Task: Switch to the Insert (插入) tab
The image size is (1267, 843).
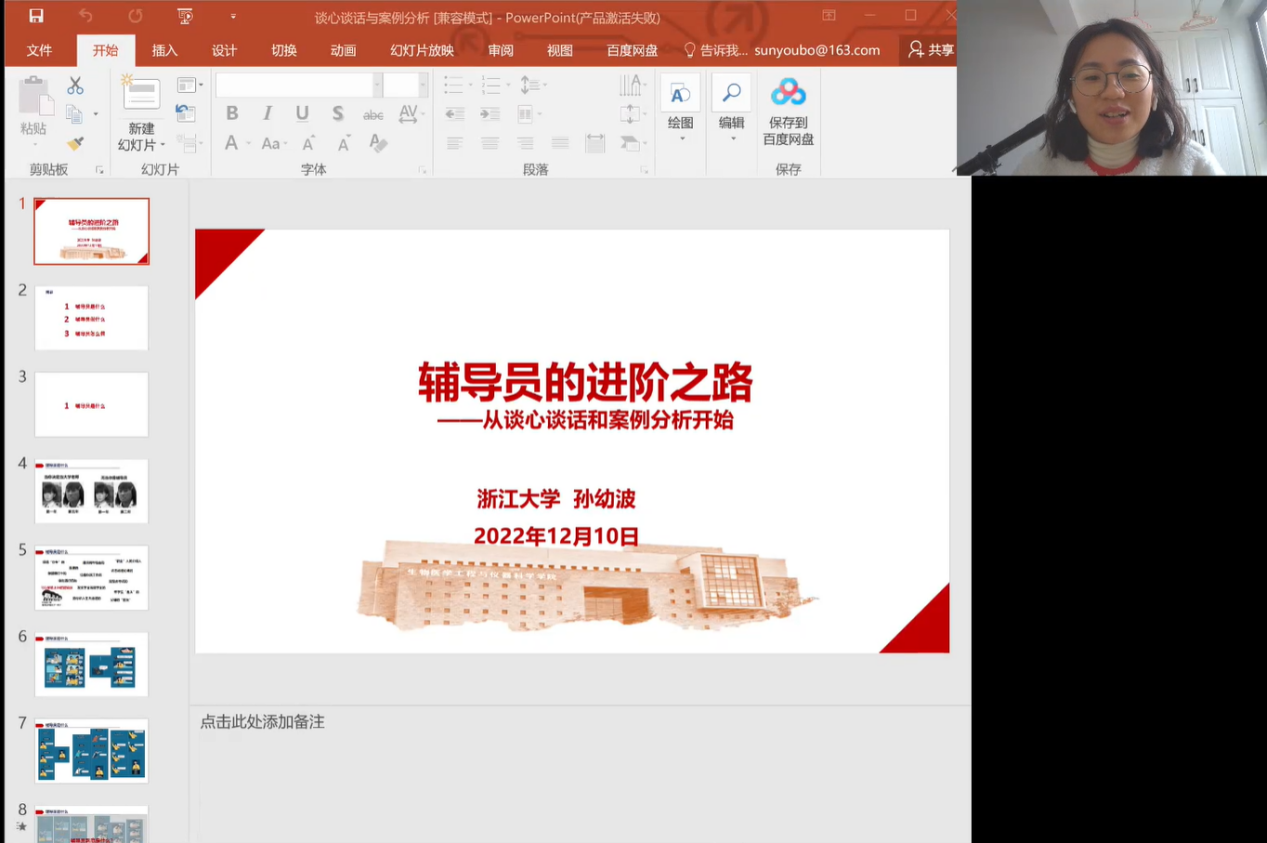Action: [165, 50]
